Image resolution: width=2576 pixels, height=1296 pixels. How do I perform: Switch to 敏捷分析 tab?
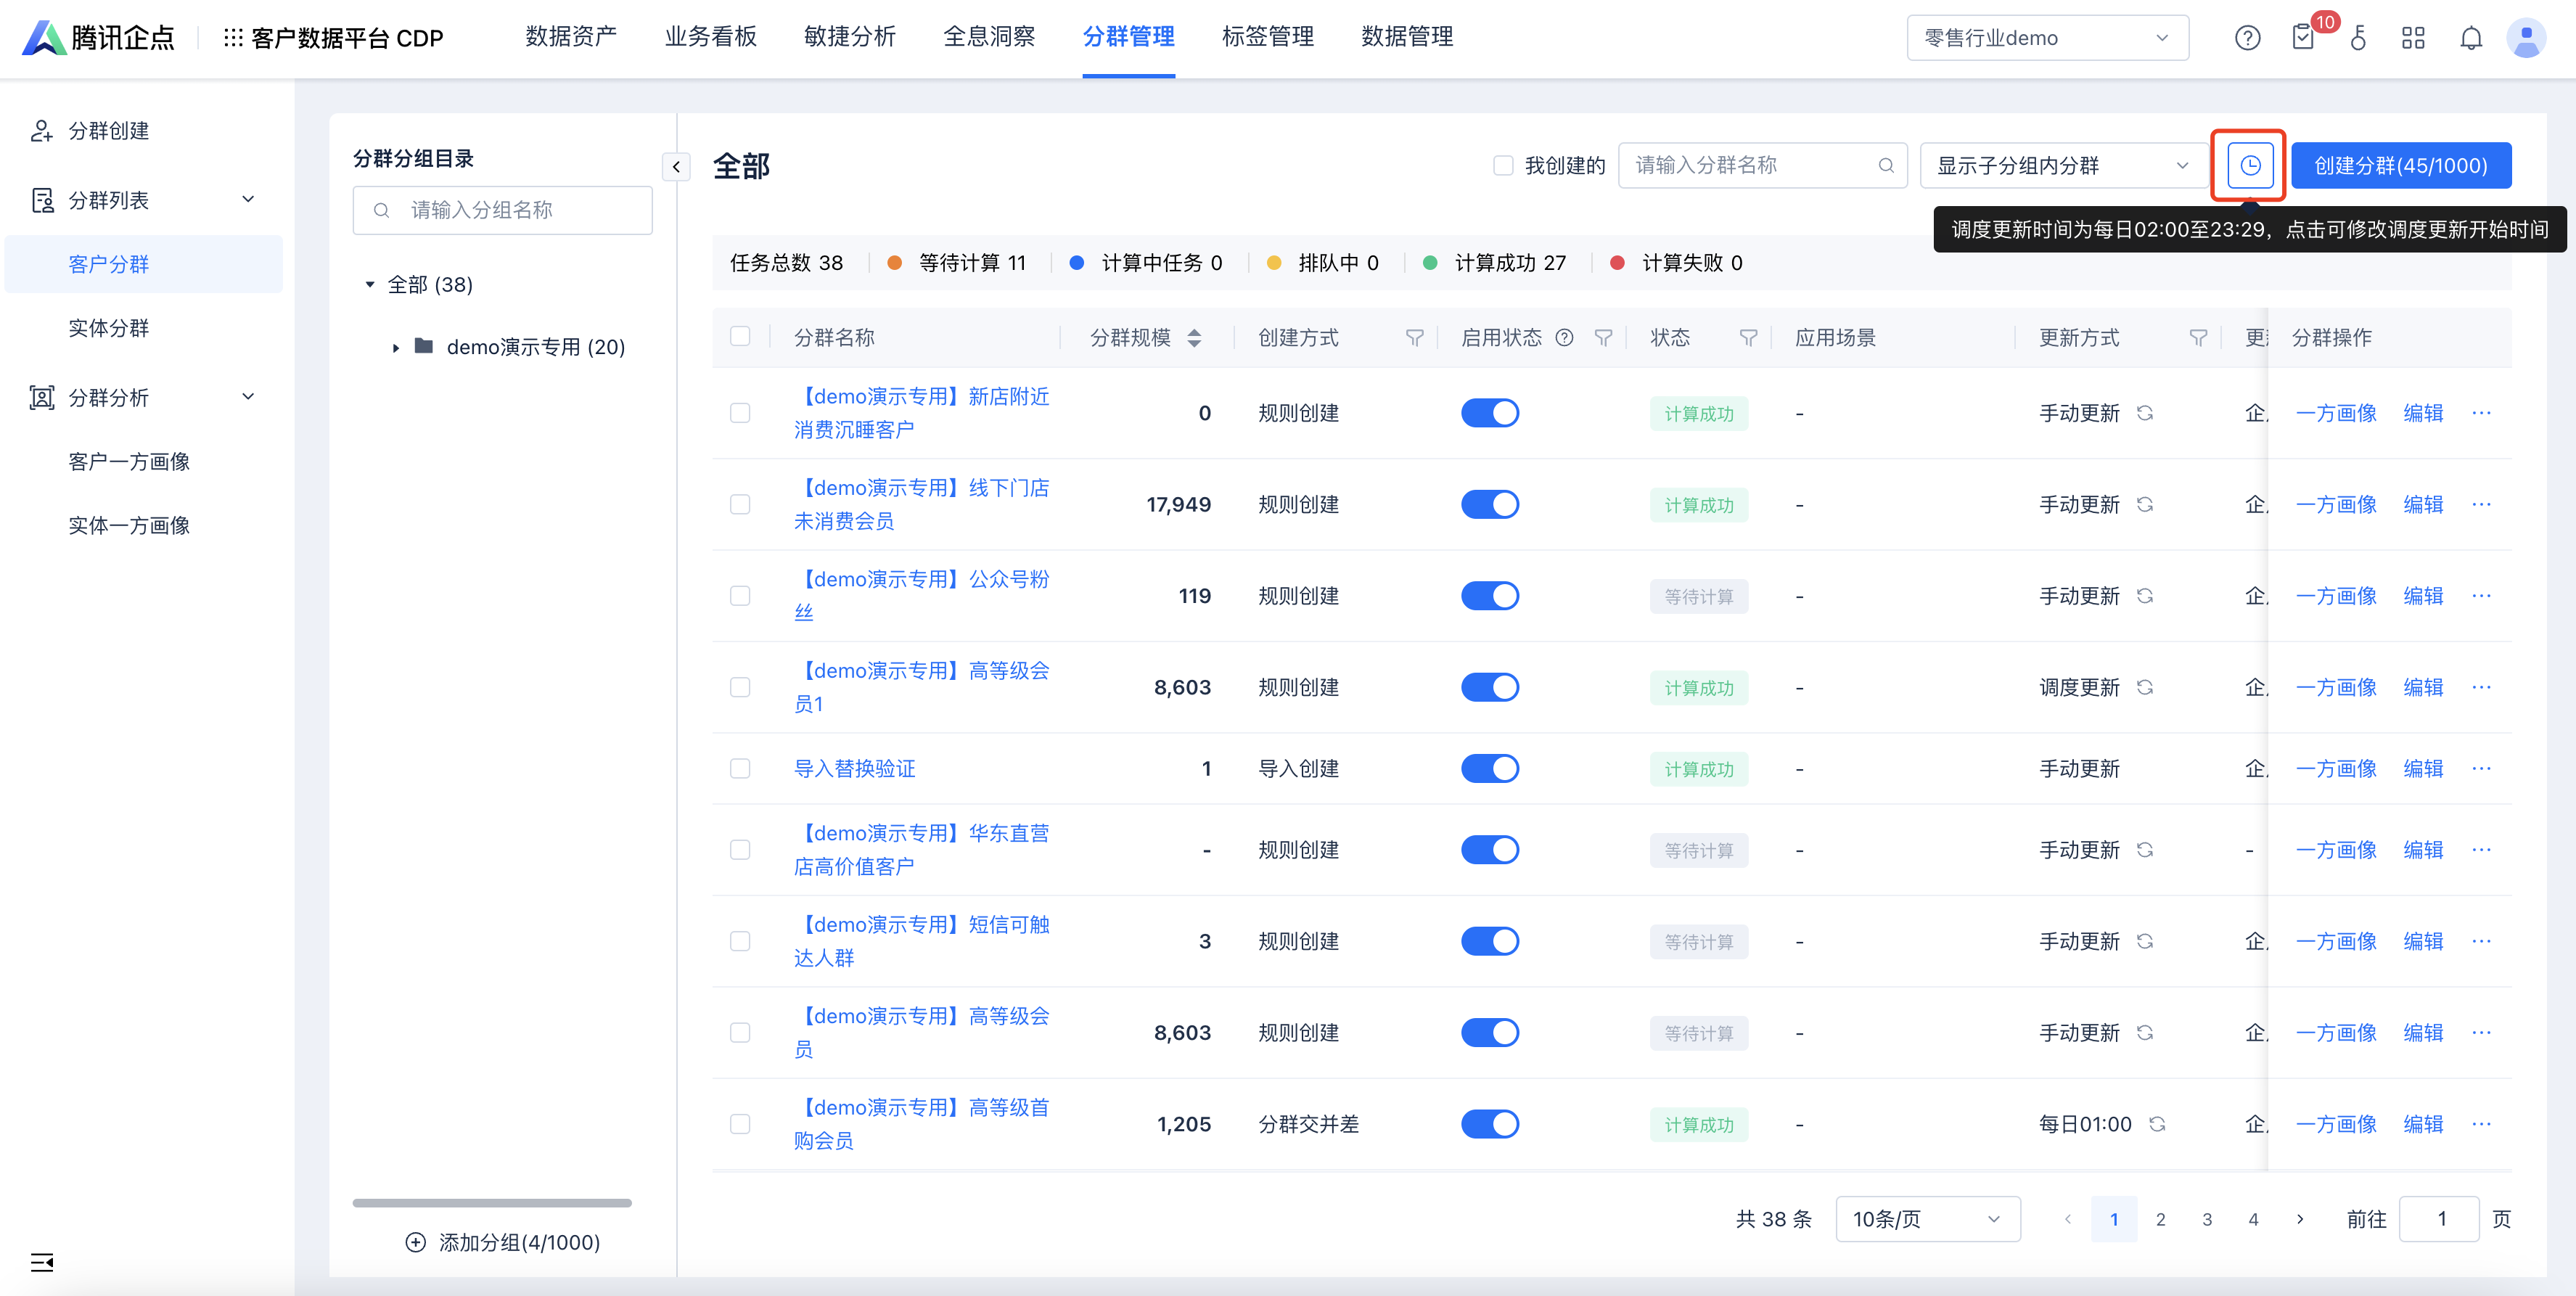click(x=849, y=37)
